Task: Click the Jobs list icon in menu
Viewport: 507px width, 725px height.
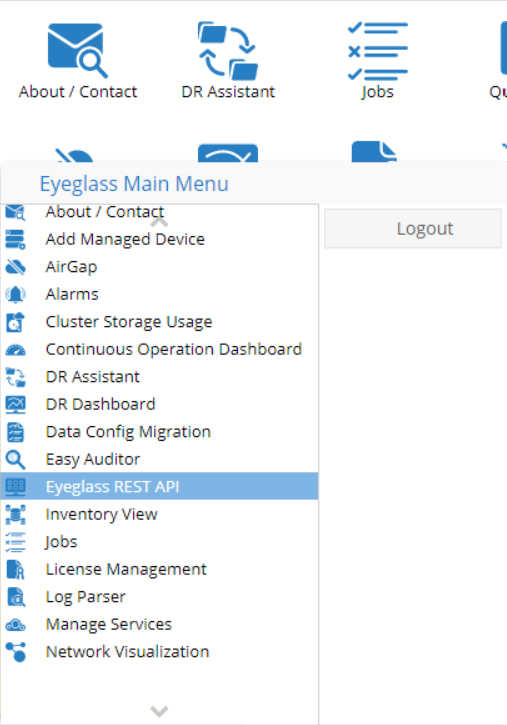Action: point(15,542)
